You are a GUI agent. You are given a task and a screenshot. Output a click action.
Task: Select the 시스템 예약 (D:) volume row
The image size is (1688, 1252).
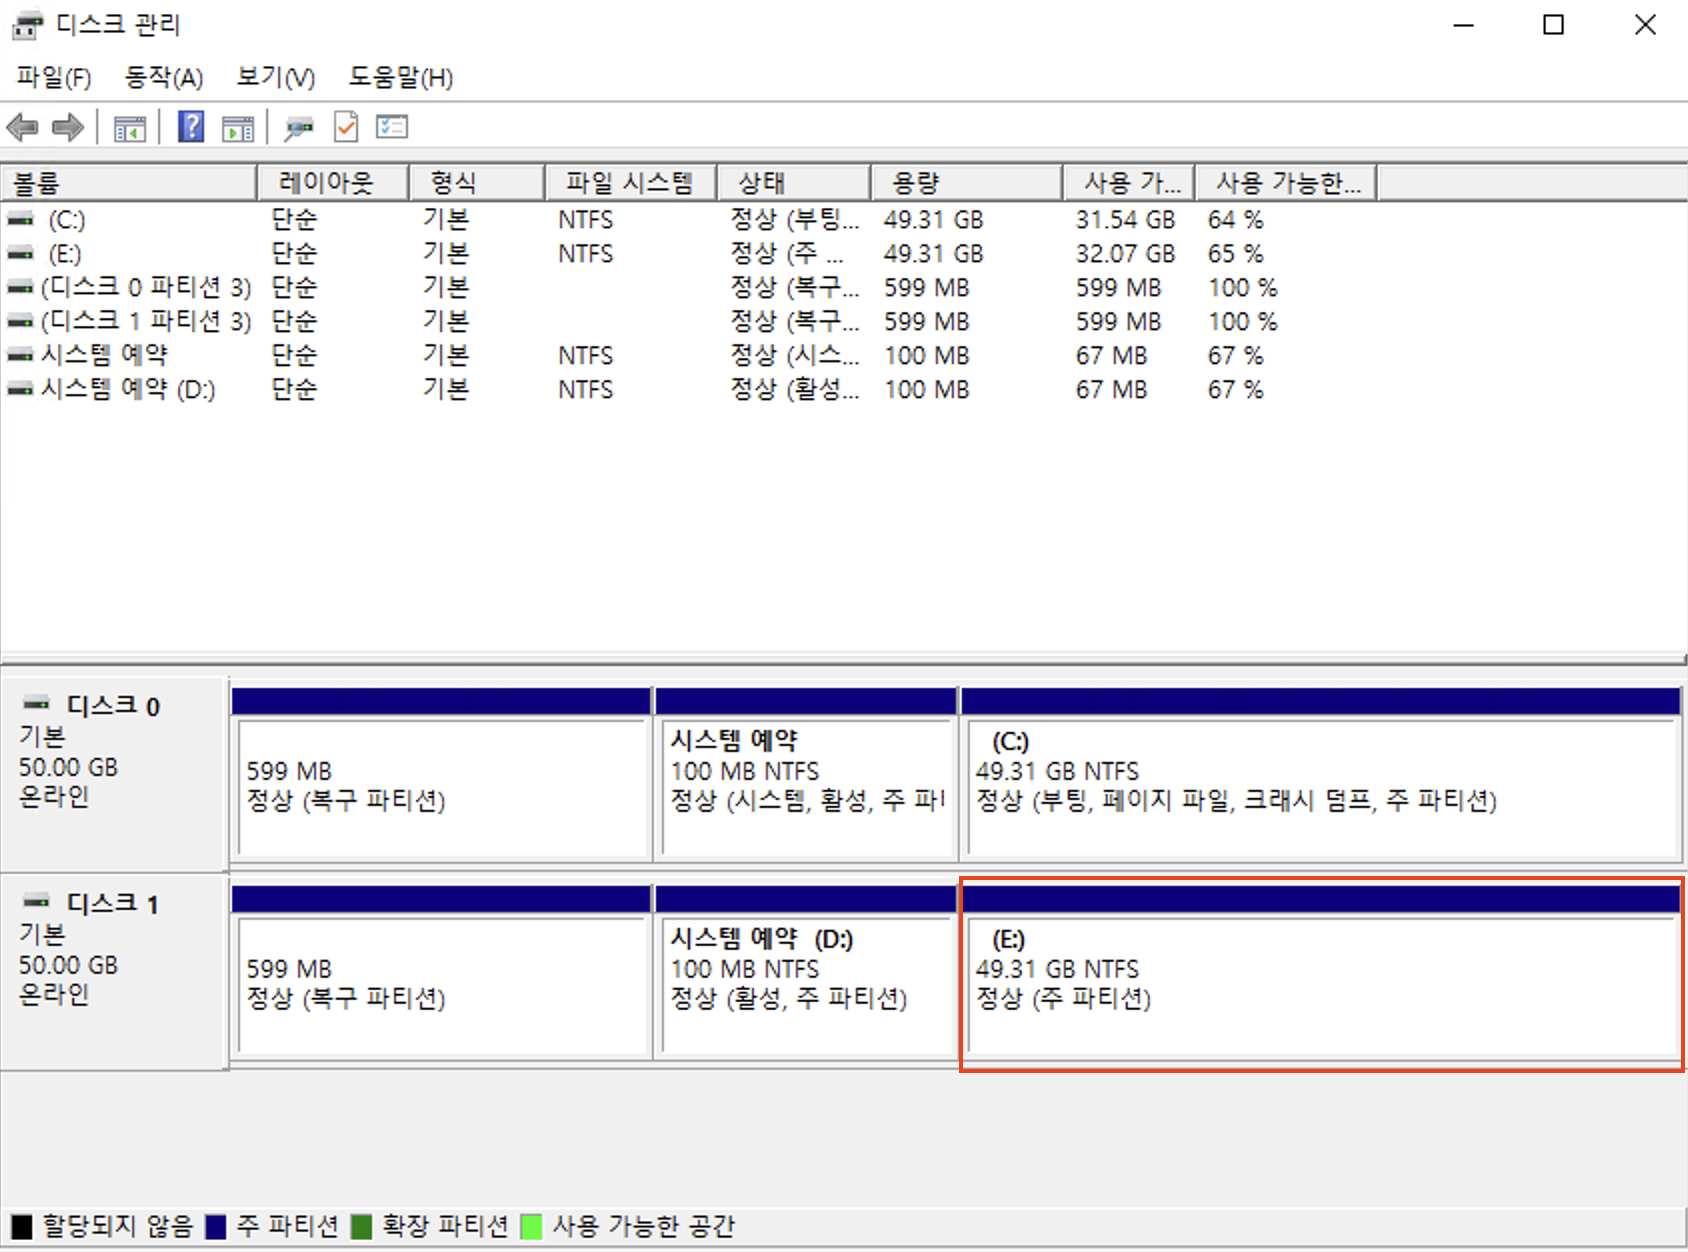[128, 389]
